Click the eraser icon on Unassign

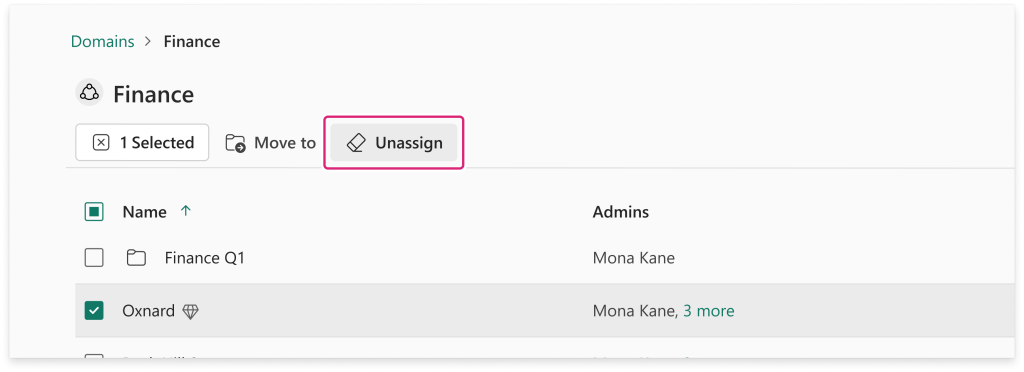355,143
